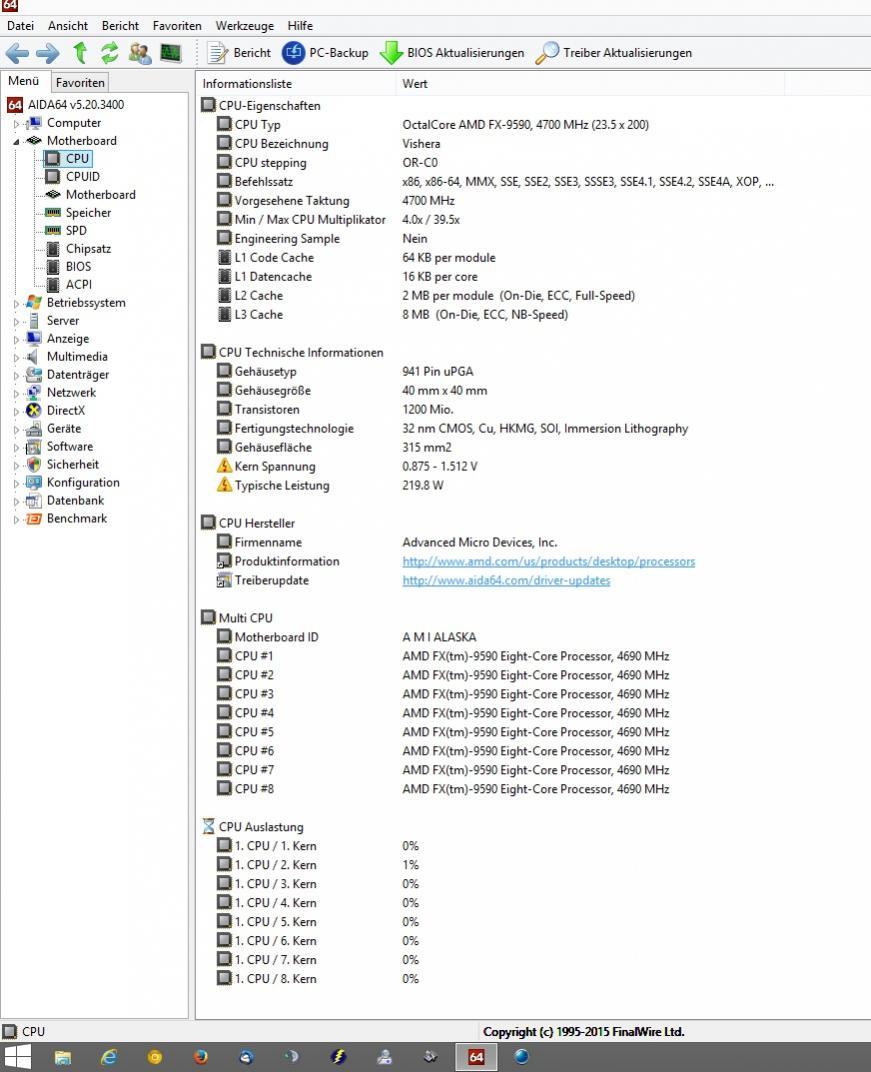Open the system monitor graph toolbar icon

click(170, 53)
